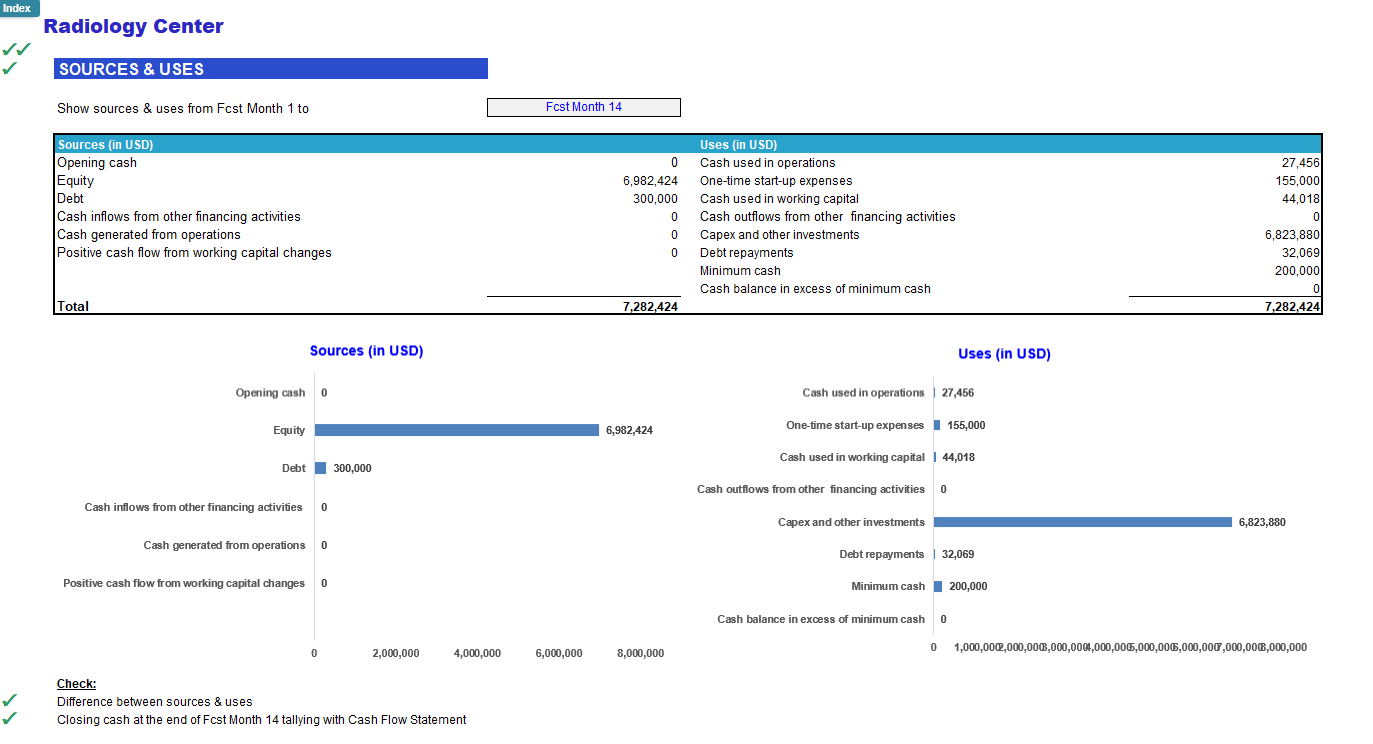This screenshot has height=744, width=1373.
Task: Select table cell 'Cash generated from operations'
Action: (149, 235)
